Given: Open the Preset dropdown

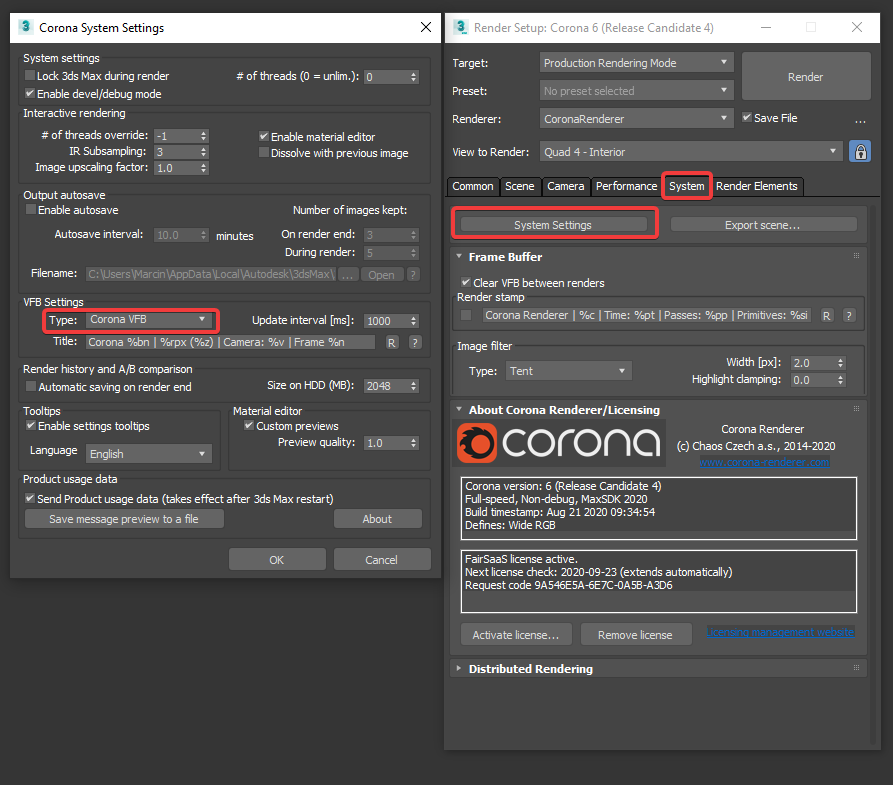Looking at the screenshot, I should [636, 91].
